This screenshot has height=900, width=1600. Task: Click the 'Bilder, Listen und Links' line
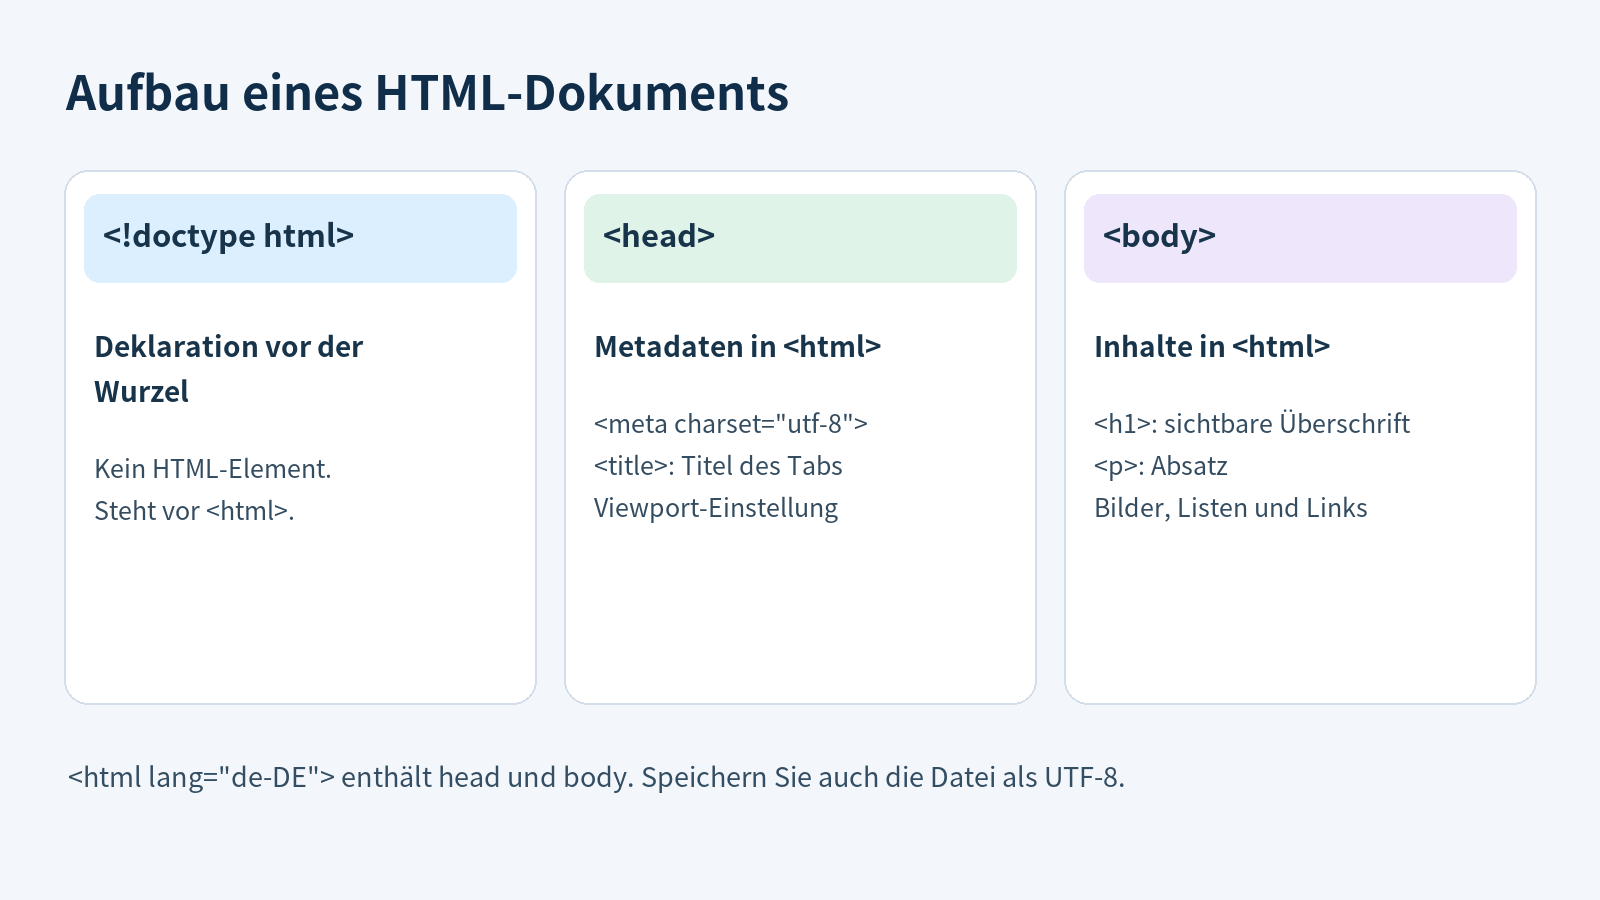click(1231, 508)
